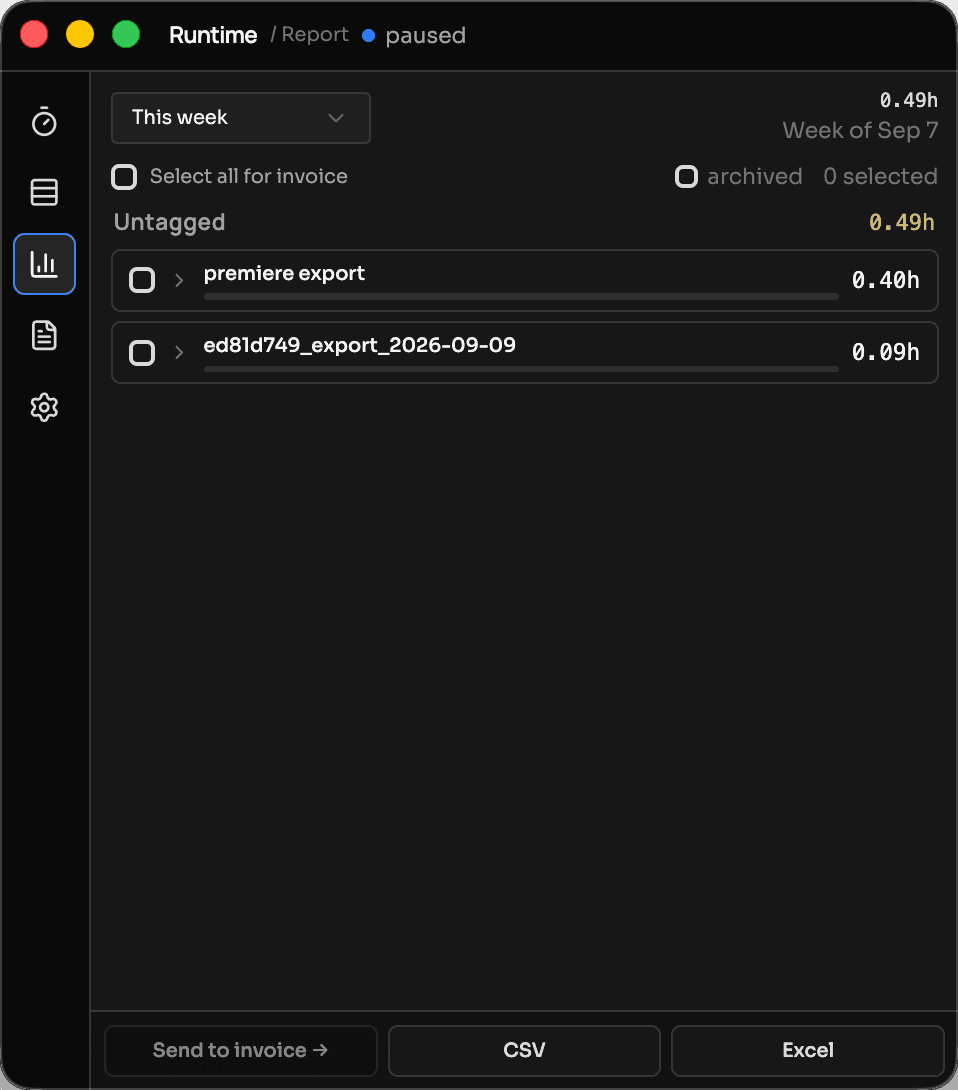The width and height of the screenshot is (958, 1090).
Task: Minimize the window with yellow button
Action: click(80, 34)
